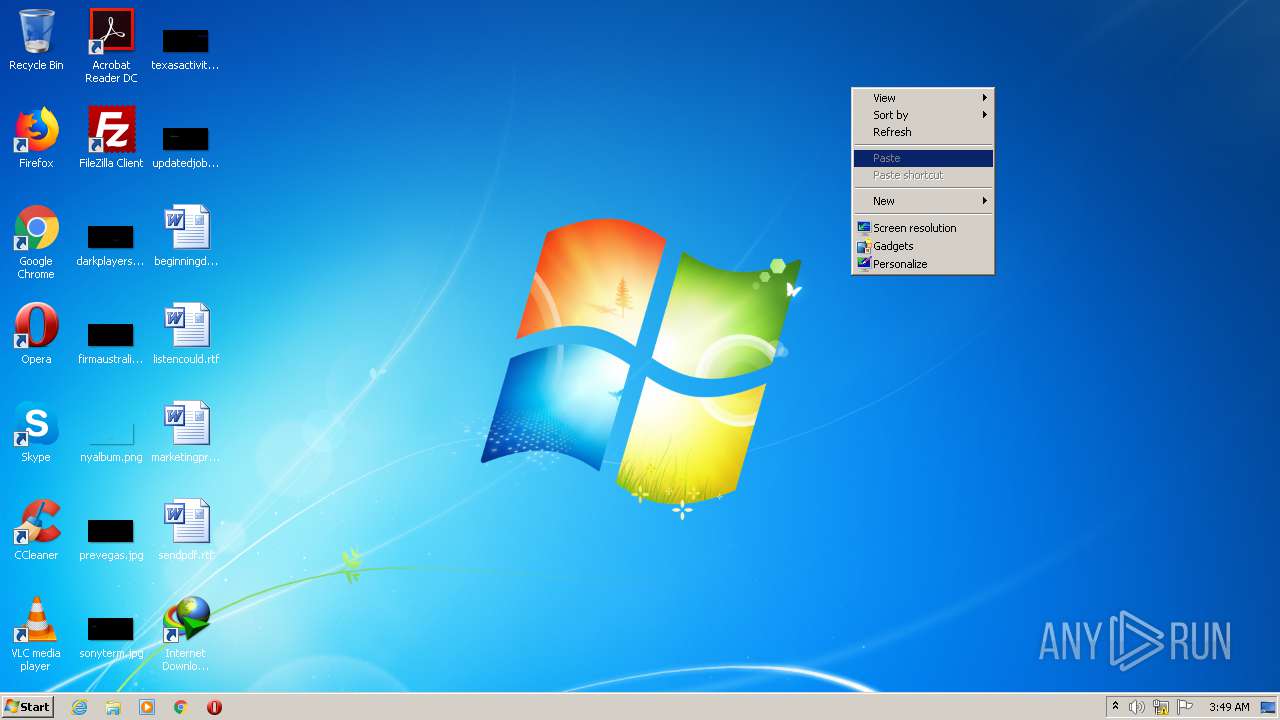1280x720 pixels.
Task: Select the Google Chrome desktop shortcut
Action: point(36,242)
